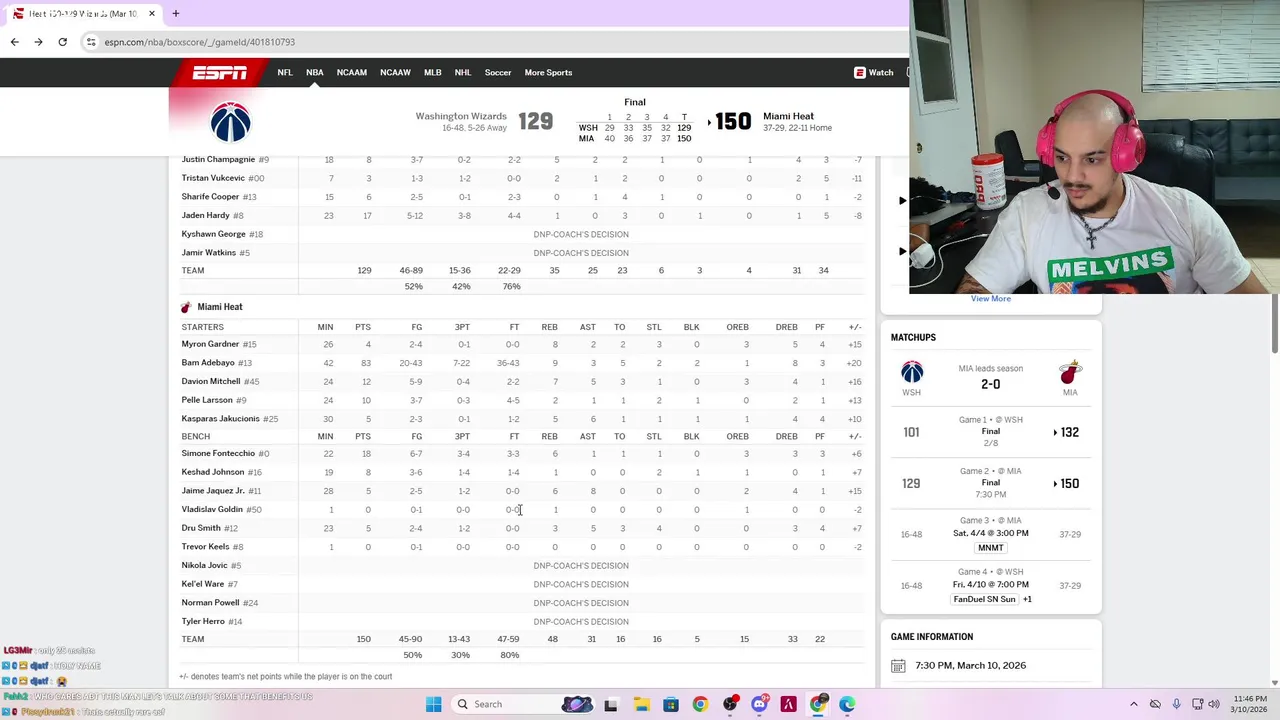Click the View More link
Screen dimensions: 1280x720
click(x=991, y=299)
